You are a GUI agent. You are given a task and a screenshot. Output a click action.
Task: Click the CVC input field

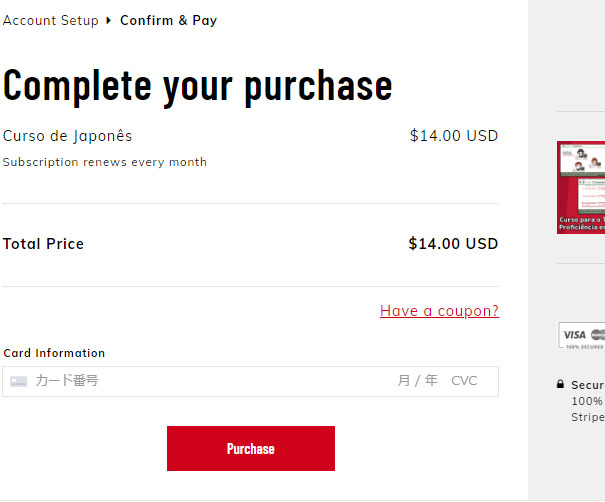pyautogui.click(x=464, y=381)
